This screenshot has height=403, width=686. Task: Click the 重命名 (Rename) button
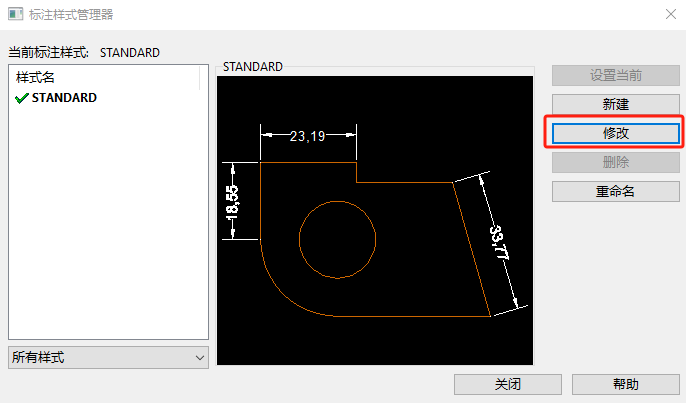coord(616,191)
